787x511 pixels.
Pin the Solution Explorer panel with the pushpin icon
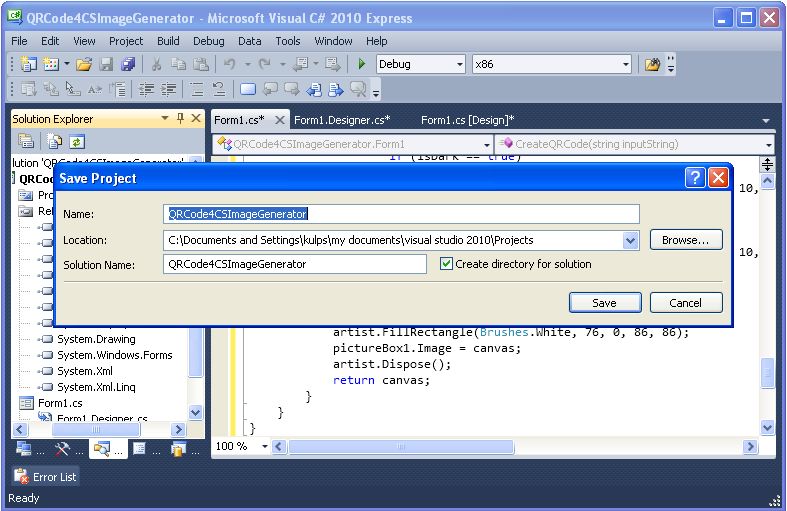181,118
